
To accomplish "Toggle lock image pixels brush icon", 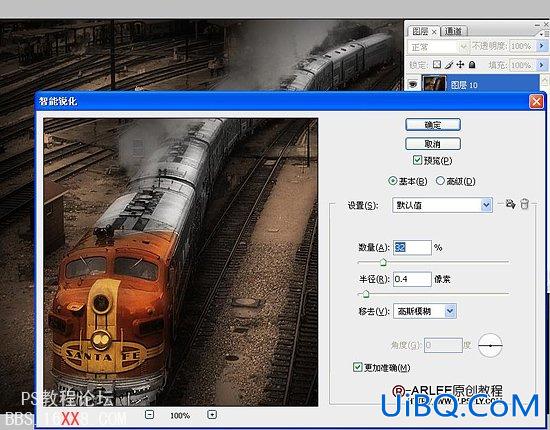I will [449, 65].
